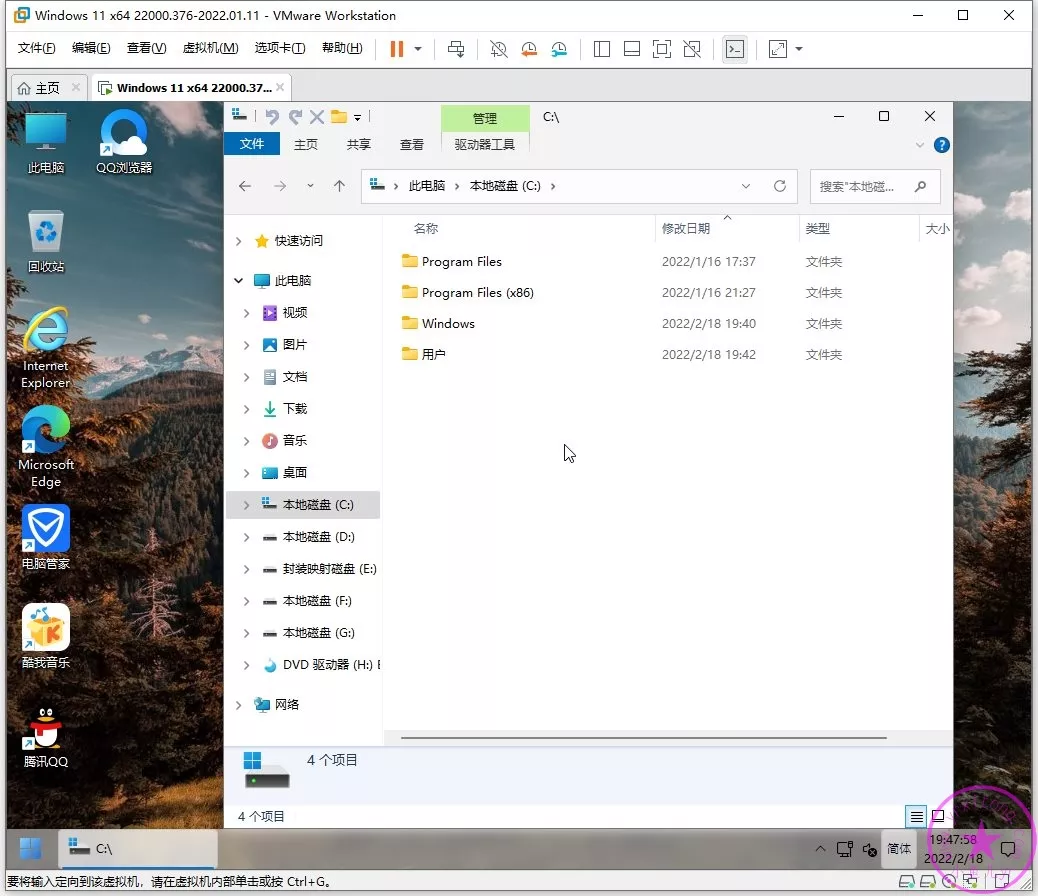The width and height of the screenshot is (1038, 896).
Task: Click the Explorer refresh button
Action: [x=780, y=186]
